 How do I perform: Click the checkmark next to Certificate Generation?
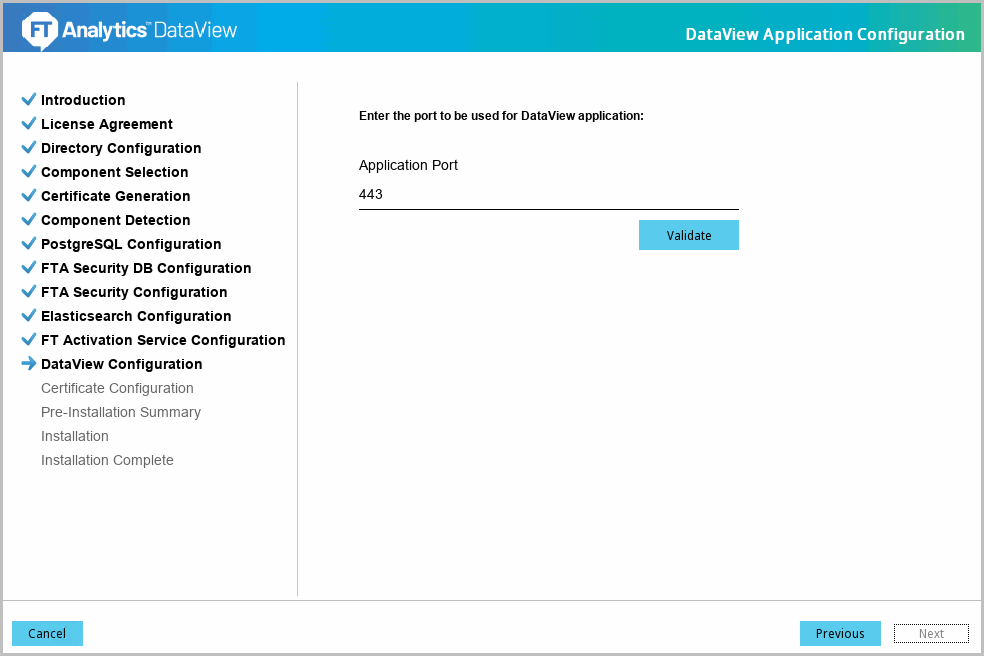pos(28,196)
